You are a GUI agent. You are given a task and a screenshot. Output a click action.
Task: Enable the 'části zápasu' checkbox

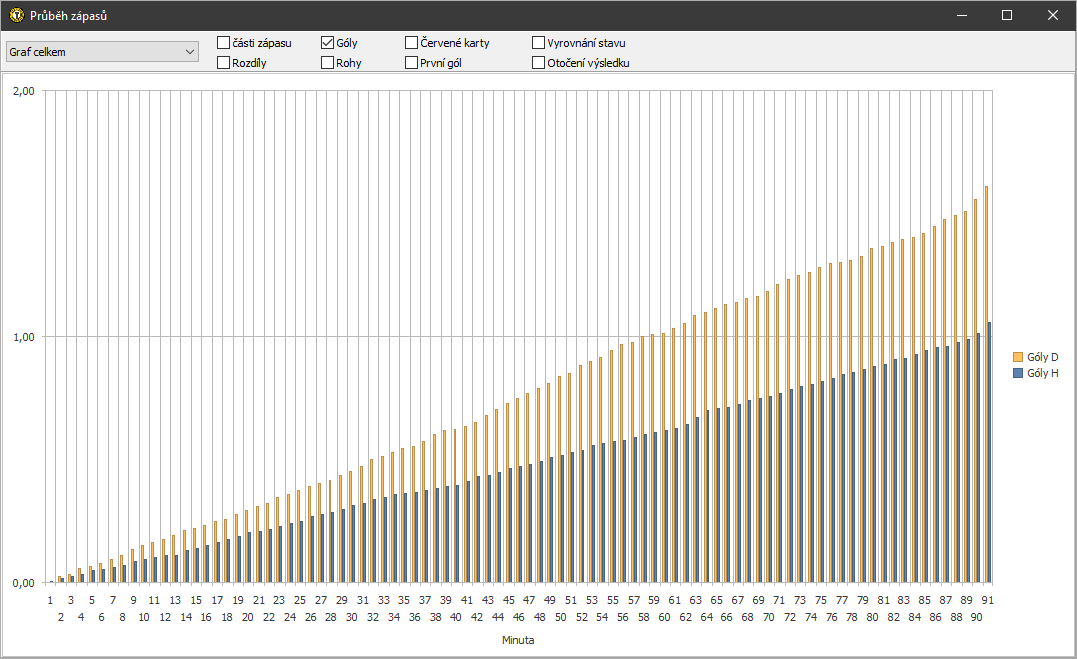coord(223,43)
